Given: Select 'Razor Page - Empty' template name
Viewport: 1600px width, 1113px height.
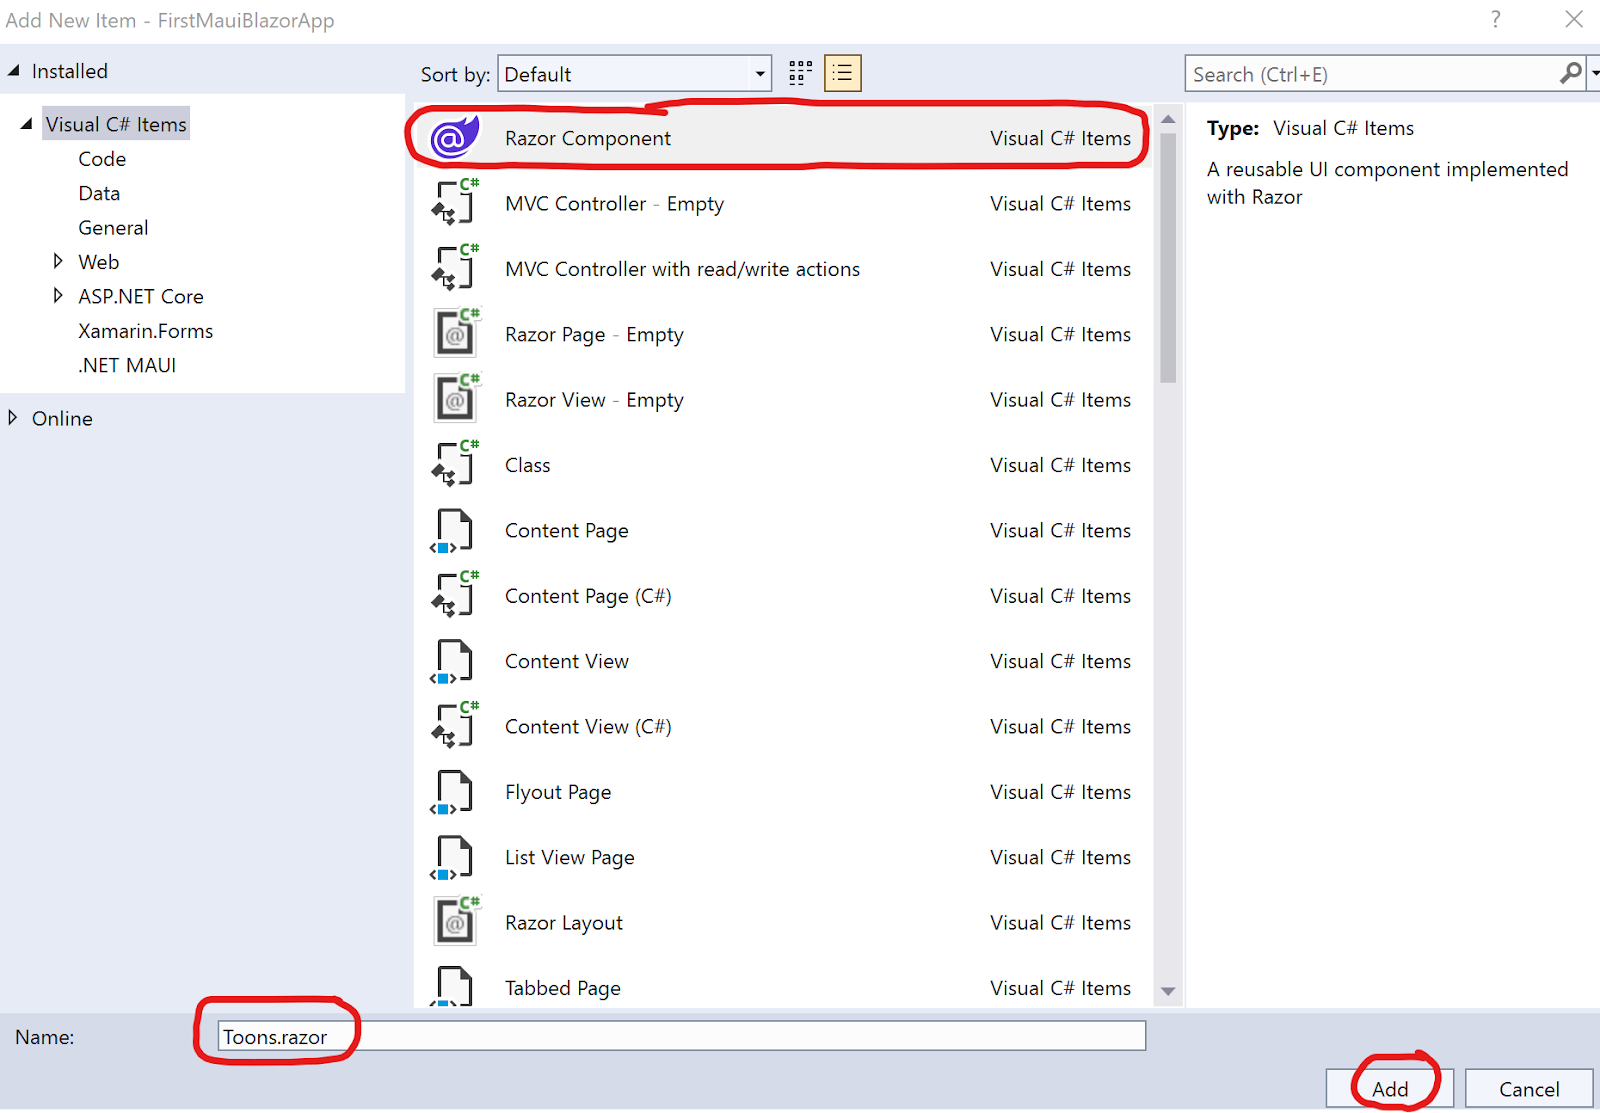Looking at the screenshot, I should point(594,334).
